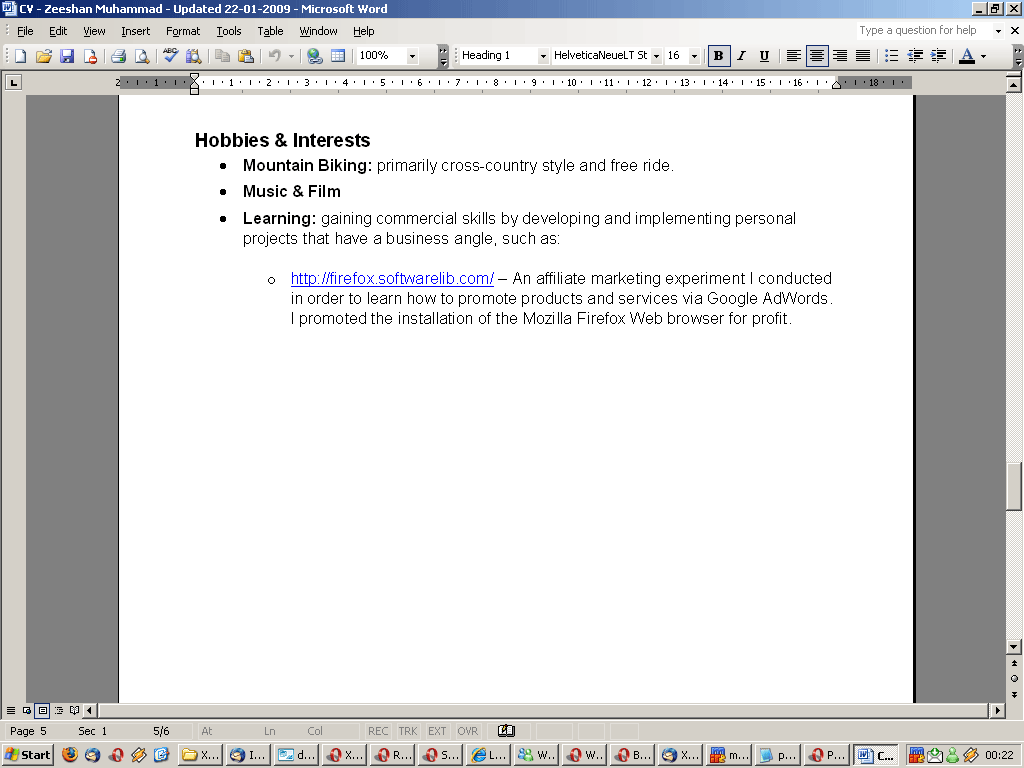Toggle Underline formatting
Image resolution: width=1024 pixels, height=768 pixels.
[764, 56]
